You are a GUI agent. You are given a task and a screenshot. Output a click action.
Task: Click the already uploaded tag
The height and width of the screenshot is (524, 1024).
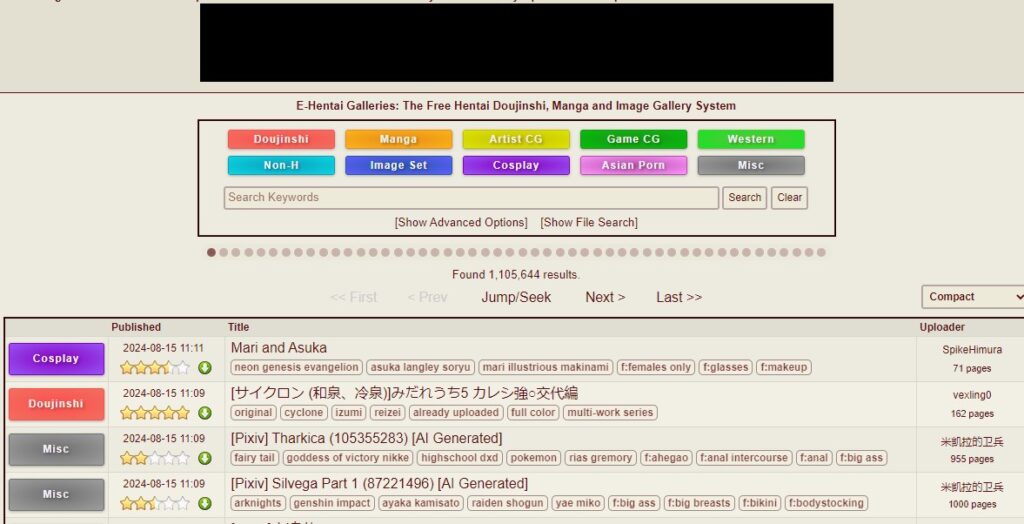tap(456, 413)
